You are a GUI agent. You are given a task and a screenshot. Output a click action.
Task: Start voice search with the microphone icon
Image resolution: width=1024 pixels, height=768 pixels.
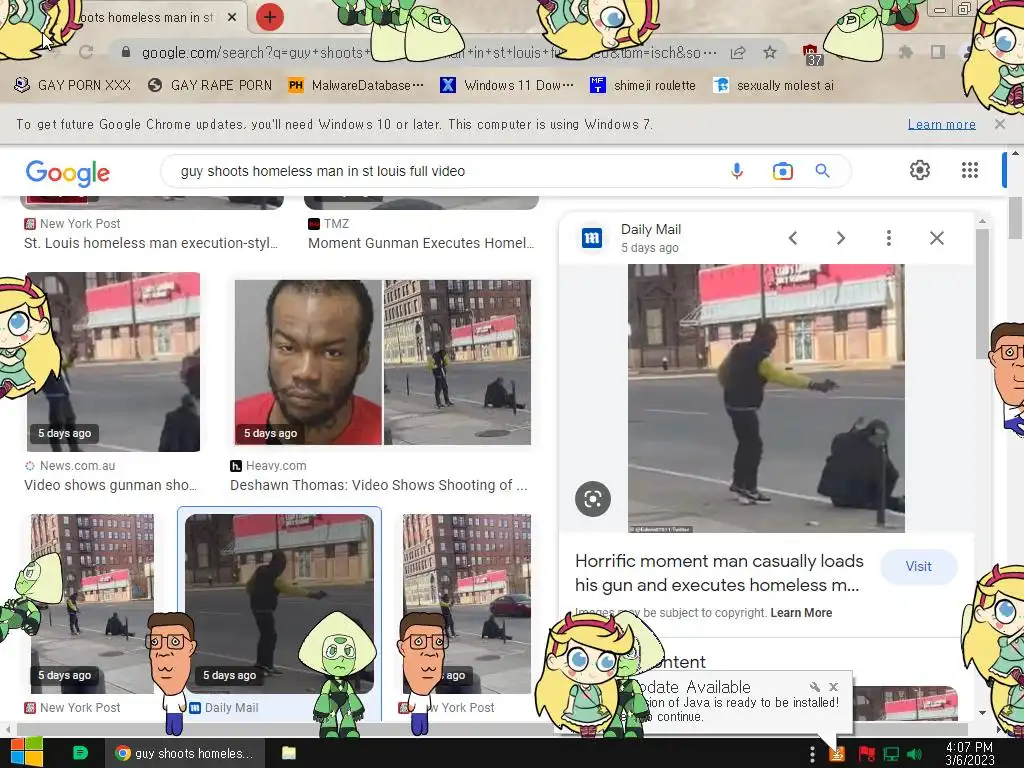[737, 171]
